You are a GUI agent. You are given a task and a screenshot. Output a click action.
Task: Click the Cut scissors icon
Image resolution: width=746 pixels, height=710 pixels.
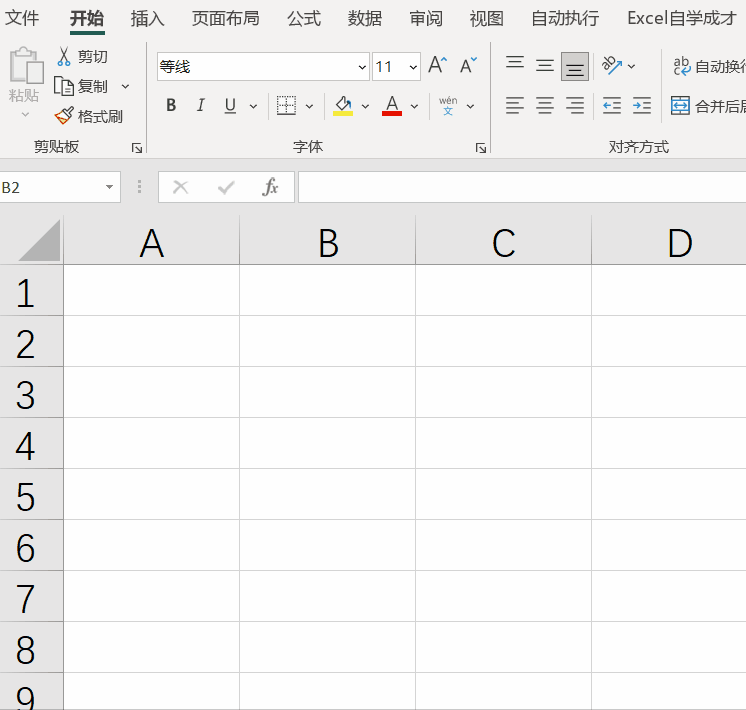click(64, 57)
